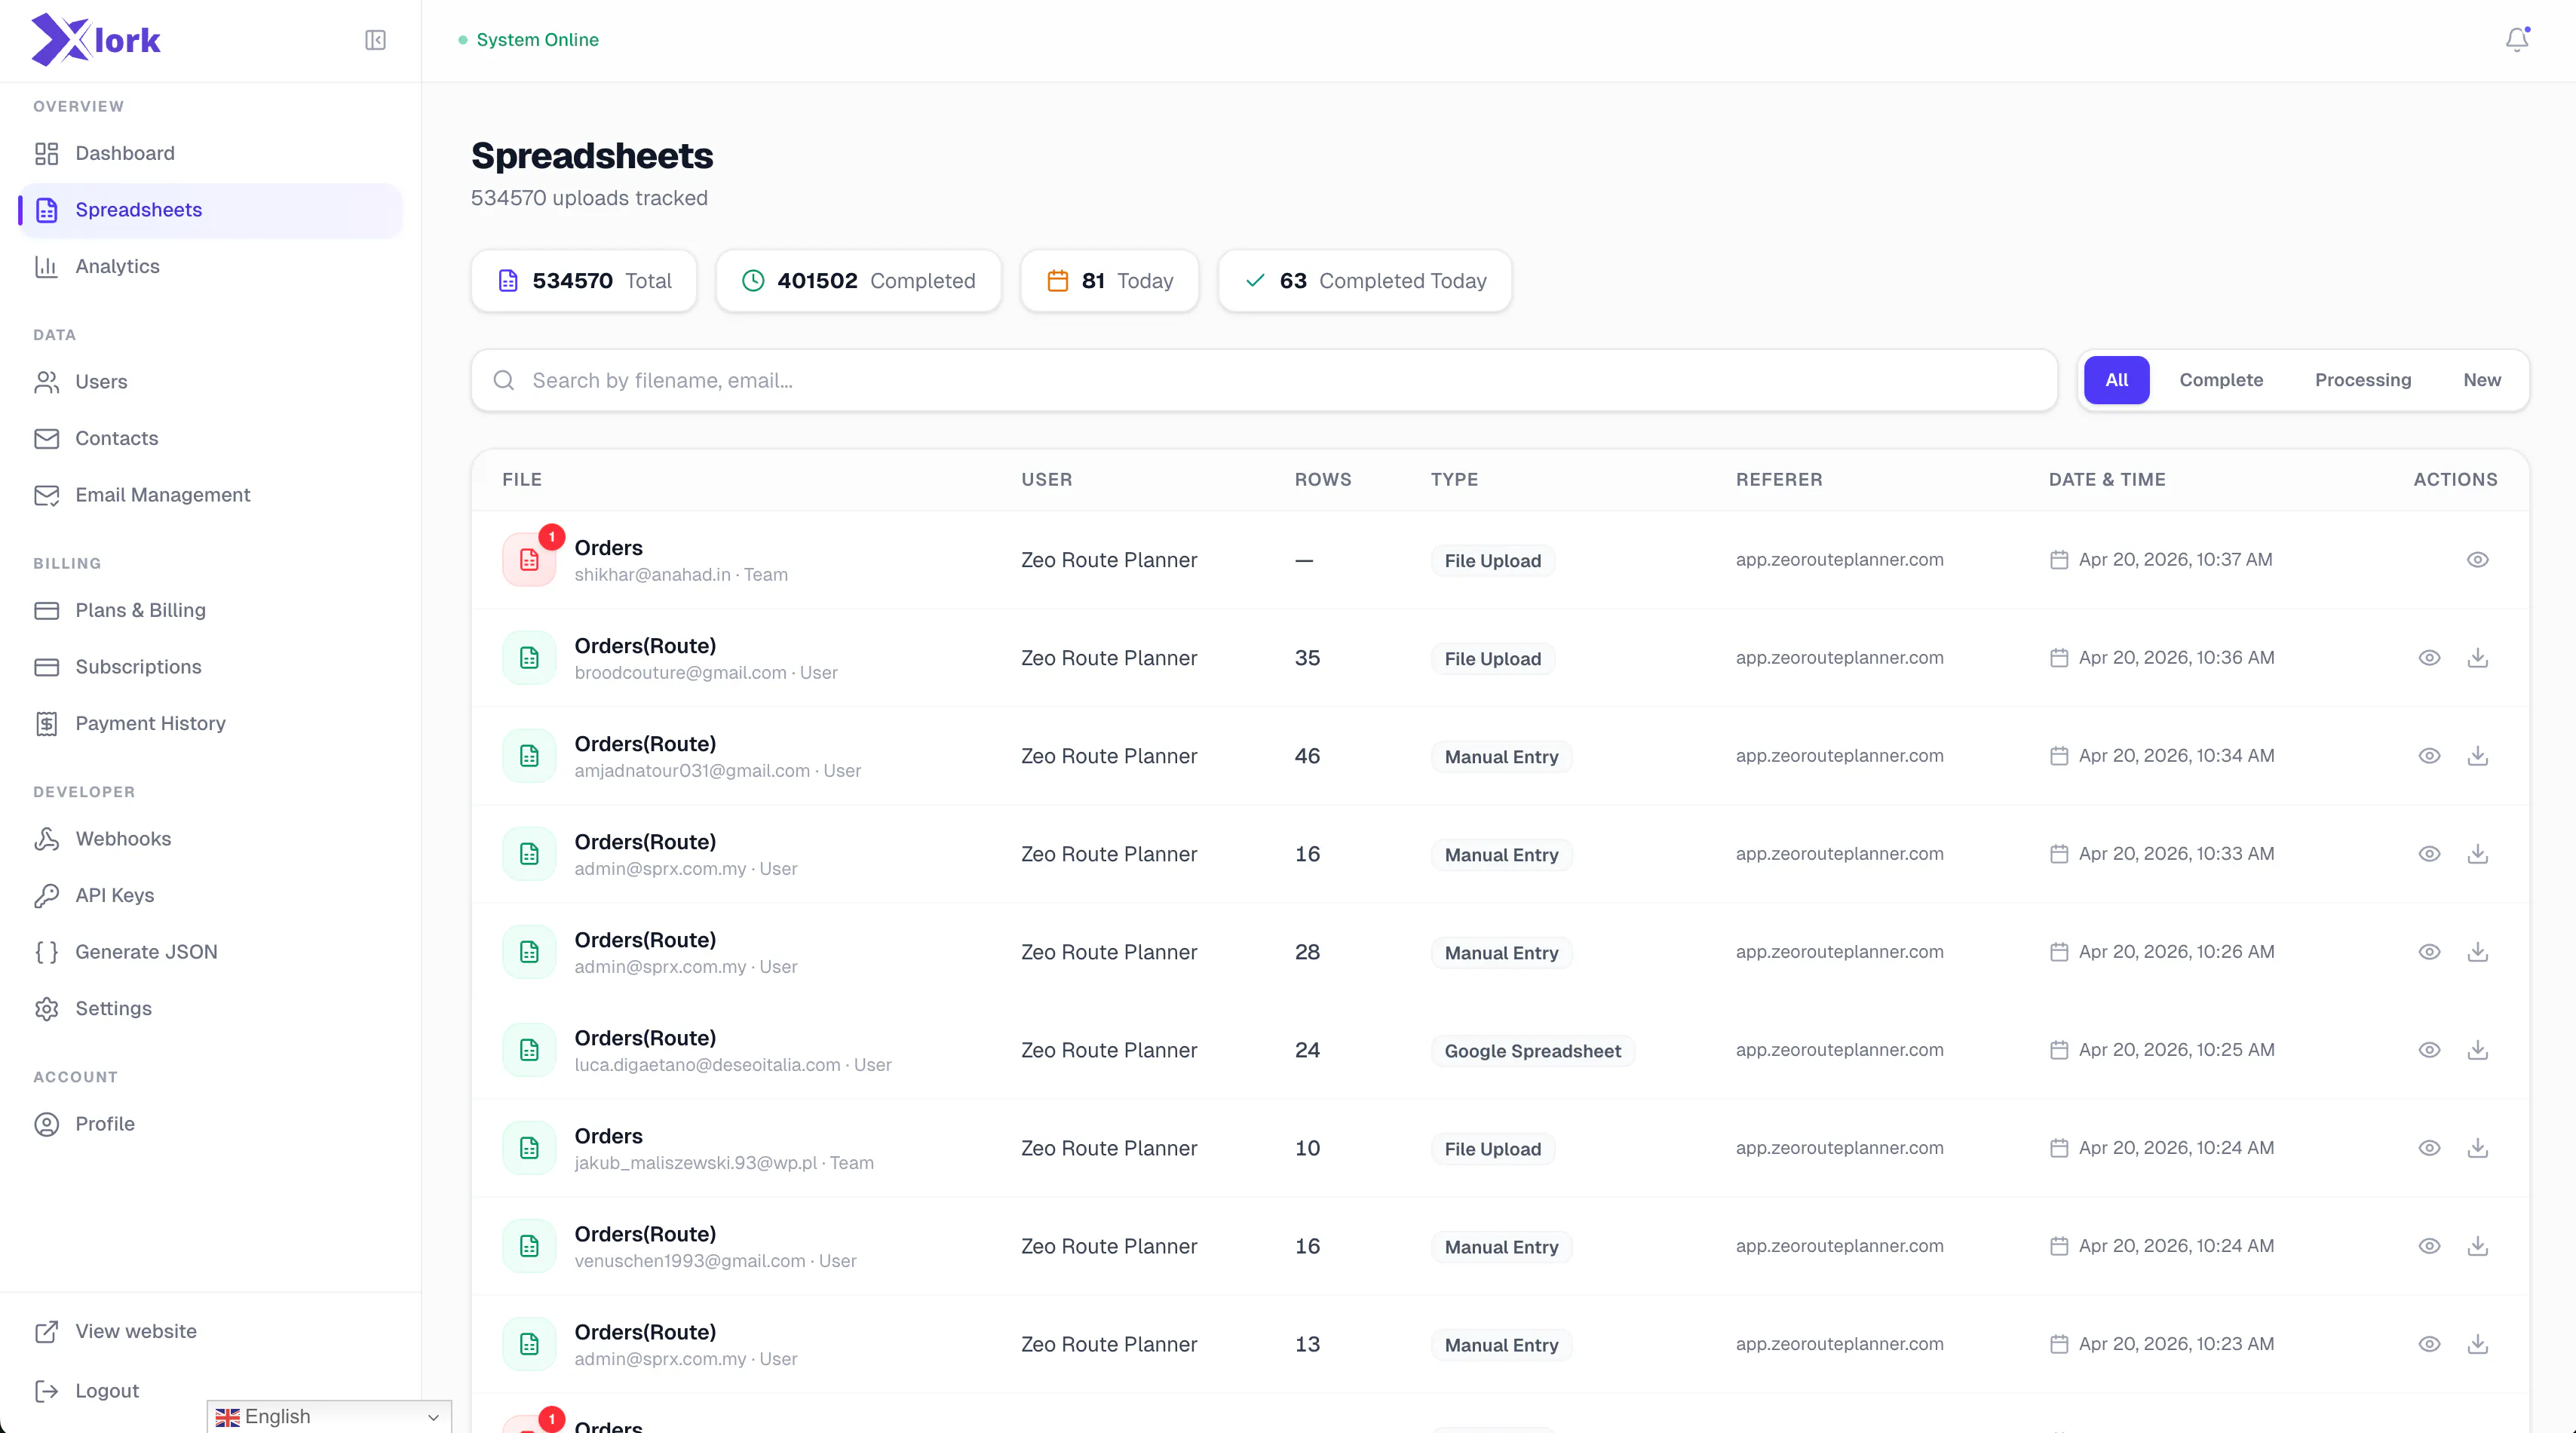
Task: Click the 63 Completed Today card
Action: tap(1365, 281)
